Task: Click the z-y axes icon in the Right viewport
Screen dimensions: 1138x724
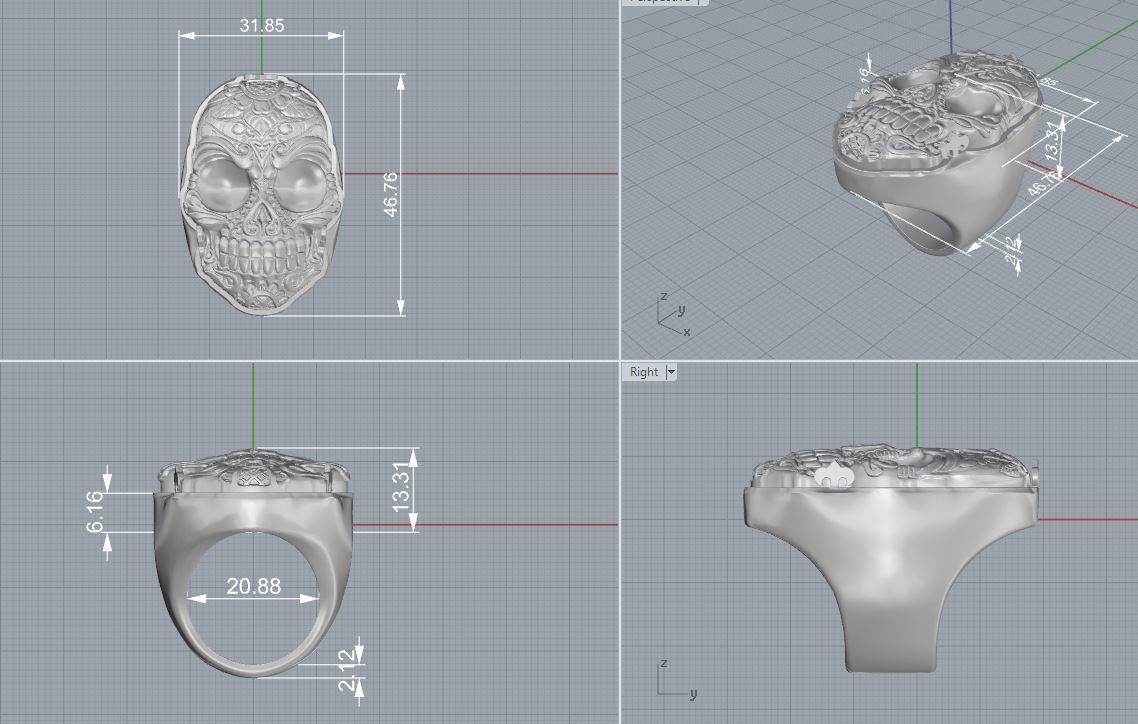Action: click(x=677, y=680)
